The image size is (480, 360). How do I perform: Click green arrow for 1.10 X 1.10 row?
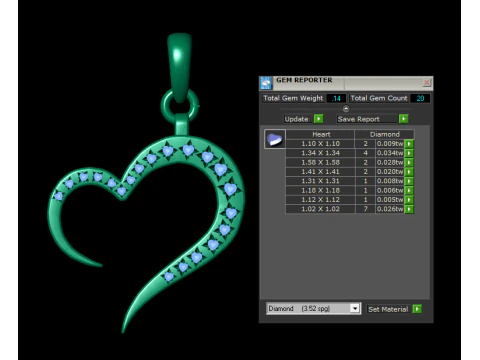(409, 144)
